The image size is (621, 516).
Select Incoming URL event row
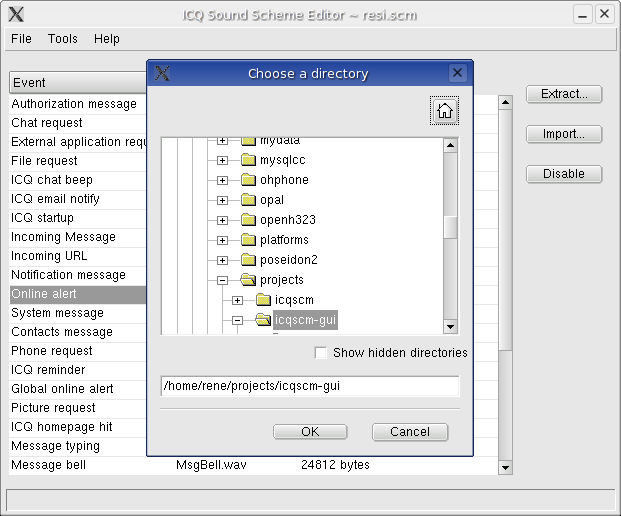(x=78, y=256)
